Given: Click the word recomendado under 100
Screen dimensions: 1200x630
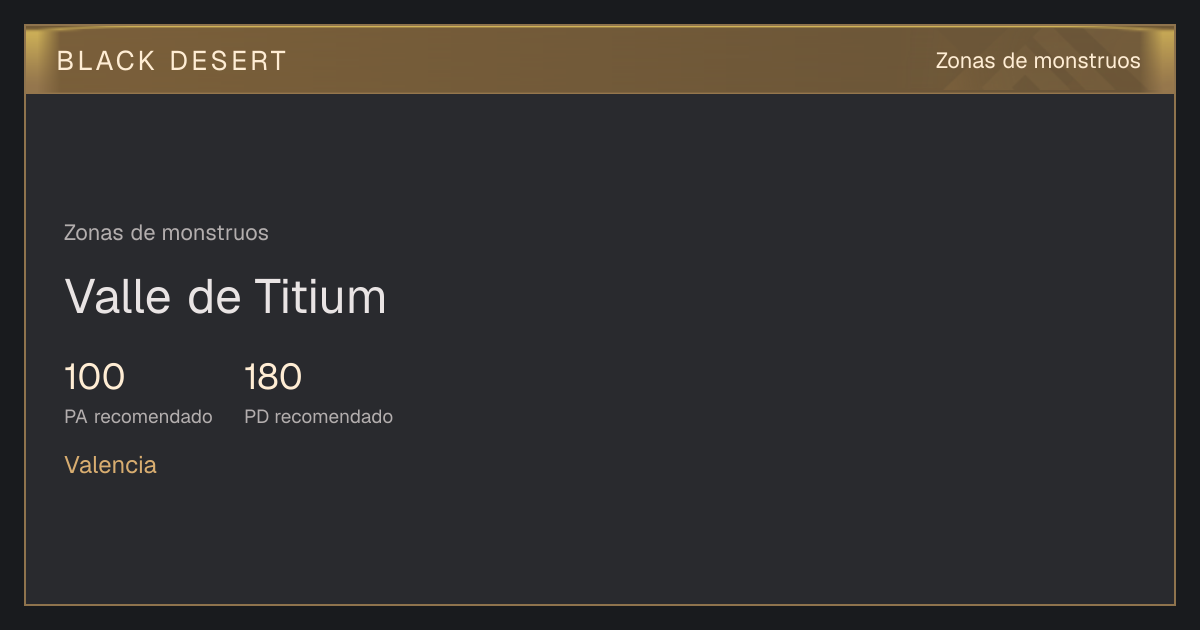Looking at the screenshot, I should [153, 417].
